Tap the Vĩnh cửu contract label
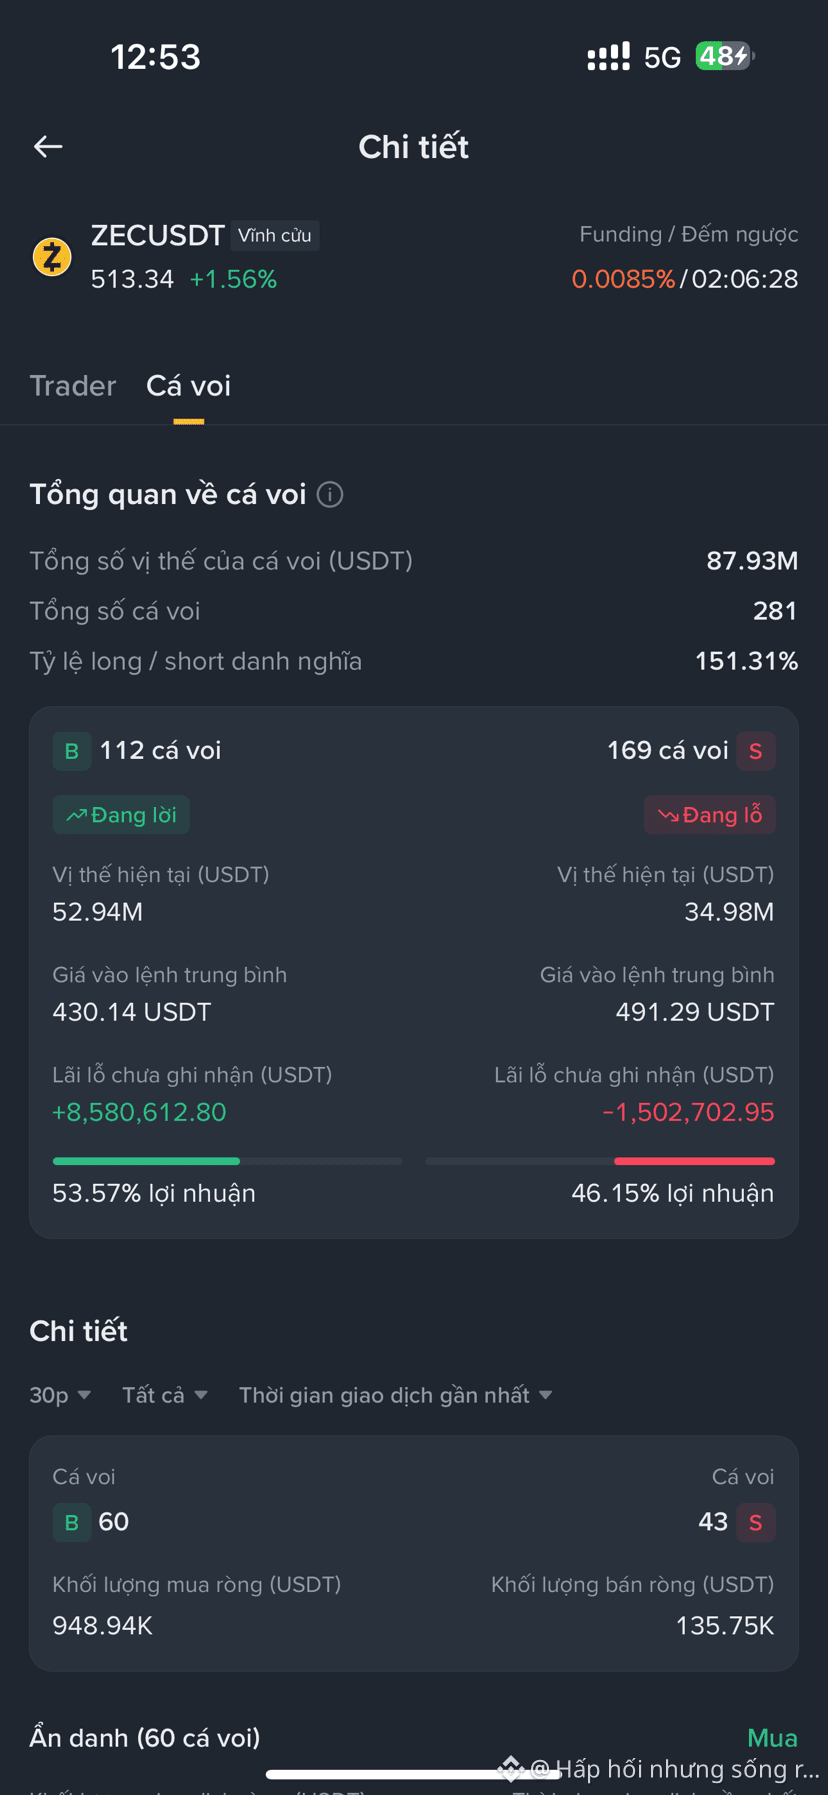828x1795 pixels. click(275, 236)
